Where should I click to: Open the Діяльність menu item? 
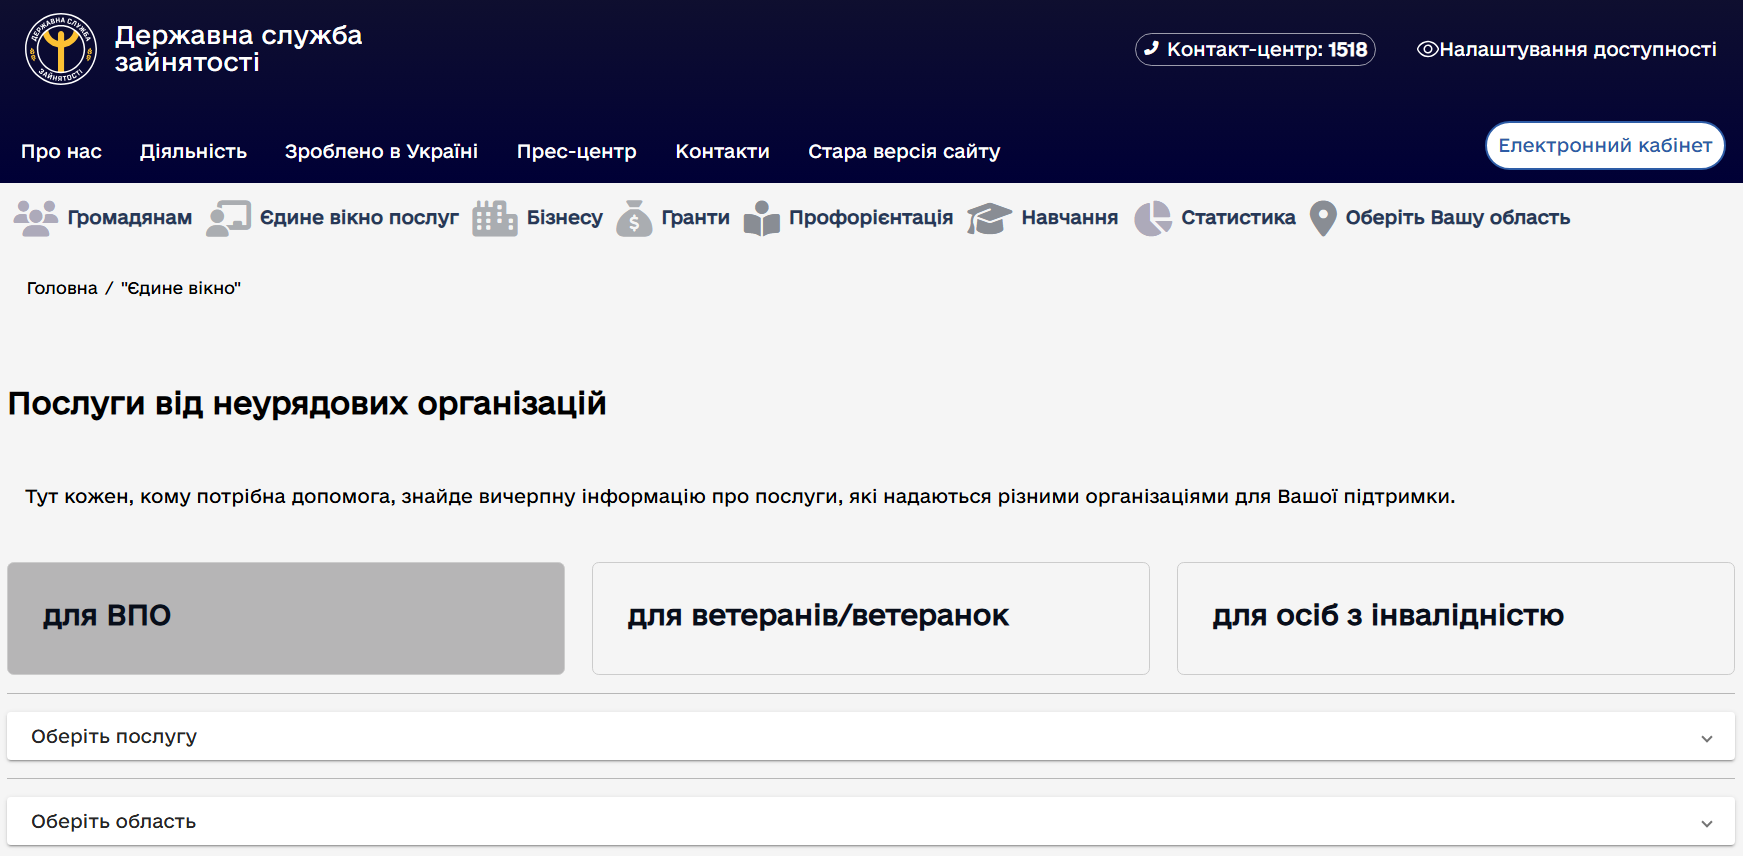(x=193, y=151)
